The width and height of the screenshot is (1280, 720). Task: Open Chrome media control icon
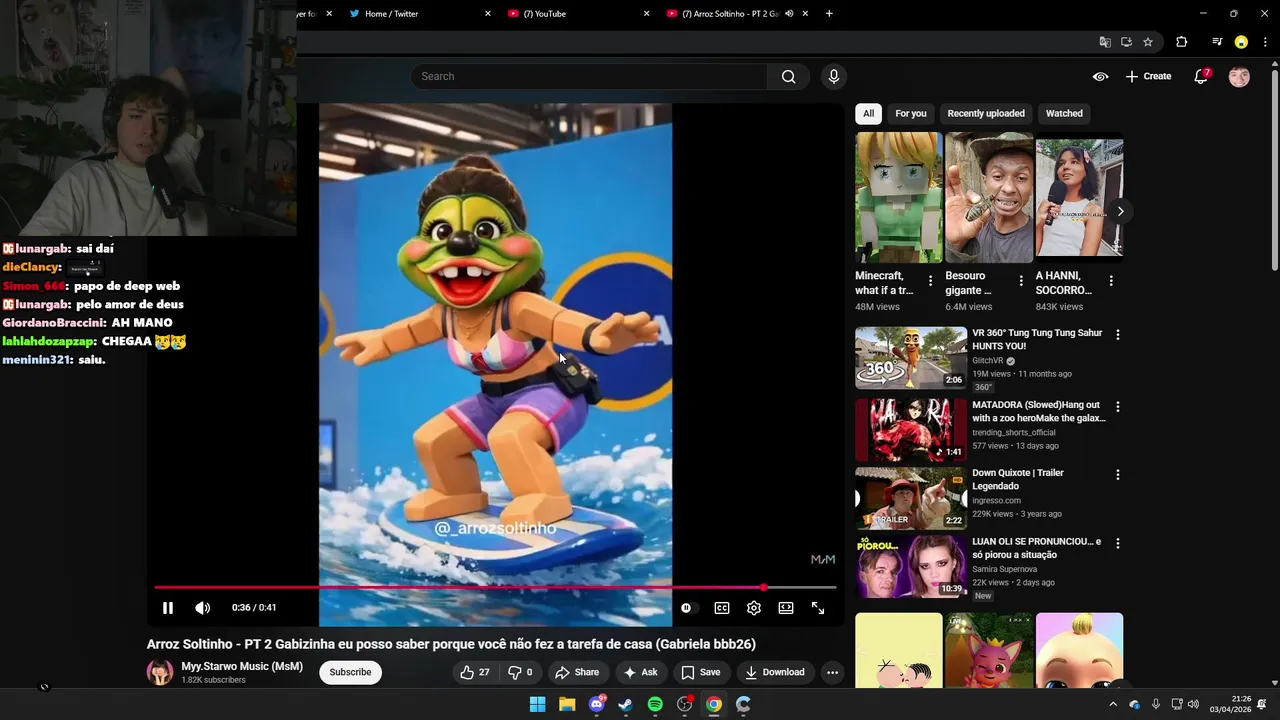pos(1217,42)
